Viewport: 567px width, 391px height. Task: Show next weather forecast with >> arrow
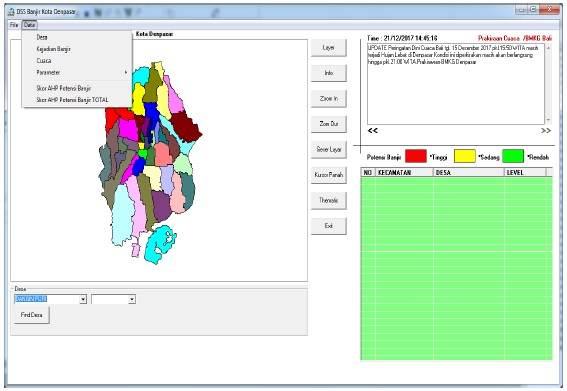546,131
